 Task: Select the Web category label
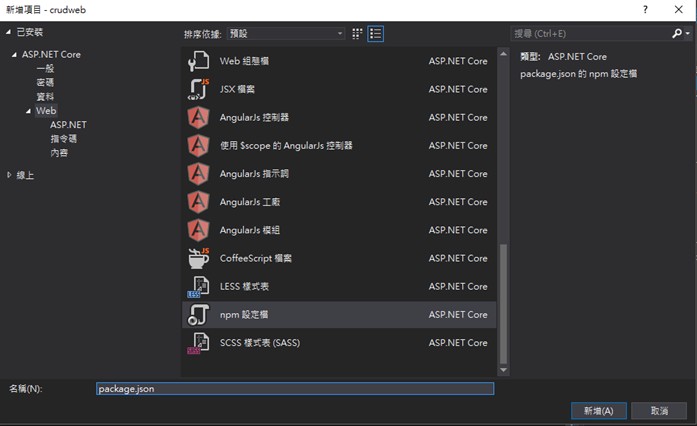[46, 111]
